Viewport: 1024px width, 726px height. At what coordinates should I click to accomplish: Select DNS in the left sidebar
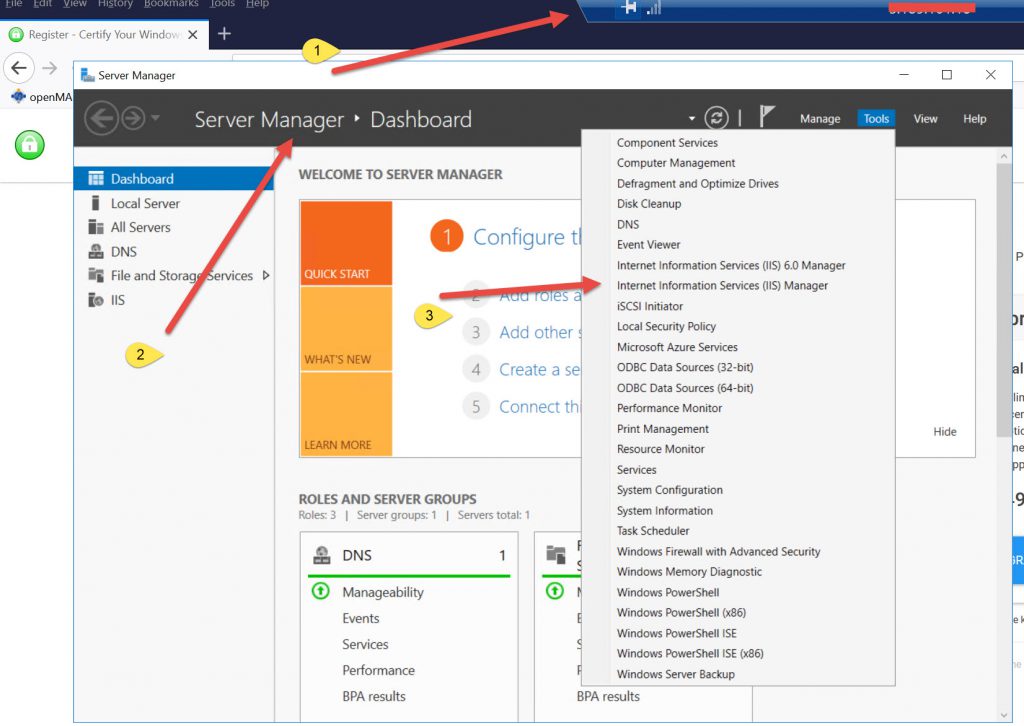point(124,252)
